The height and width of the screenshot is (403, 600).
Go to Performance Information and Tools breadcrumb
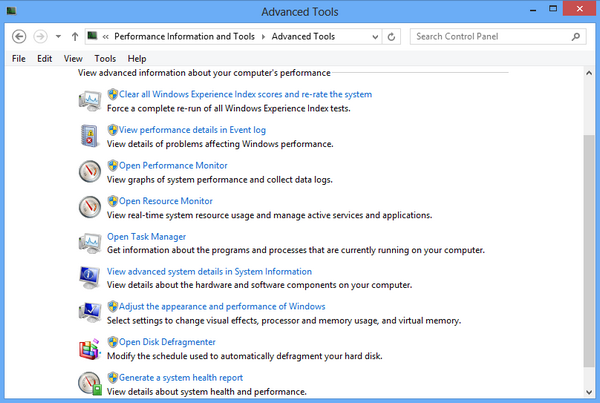pyautogui.click(x=184, y=36)
